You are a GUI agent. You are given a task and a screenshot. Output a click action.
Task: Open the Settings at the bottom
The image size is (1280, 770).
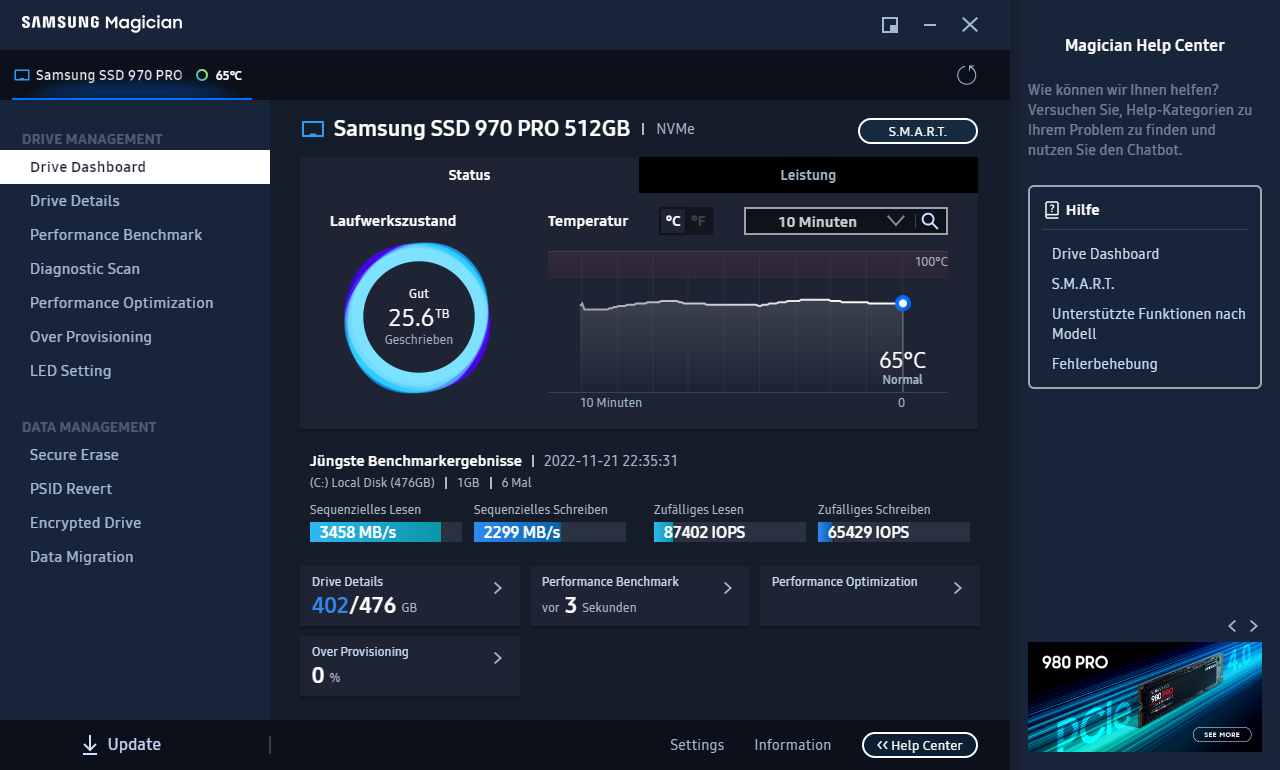click(697, 744)
